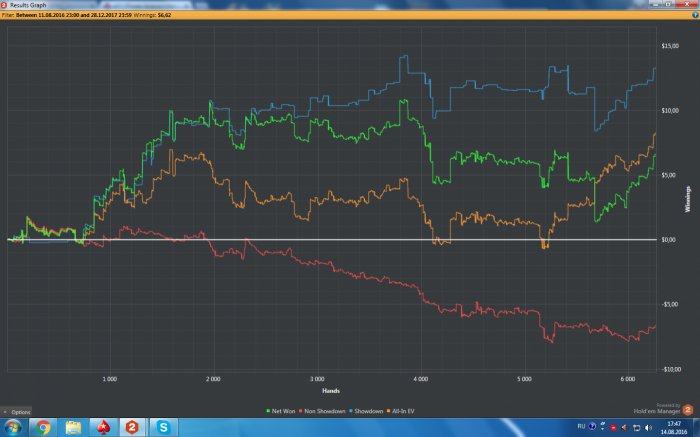Toggle the Non Showdown legend entry
The height and width of the screenshot is (437, 700).
(322, 411)
